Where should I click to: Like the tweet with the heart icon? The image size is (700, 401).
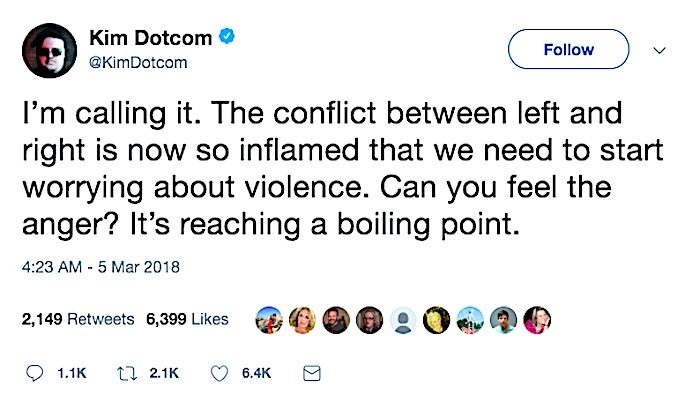pos(219,373)
